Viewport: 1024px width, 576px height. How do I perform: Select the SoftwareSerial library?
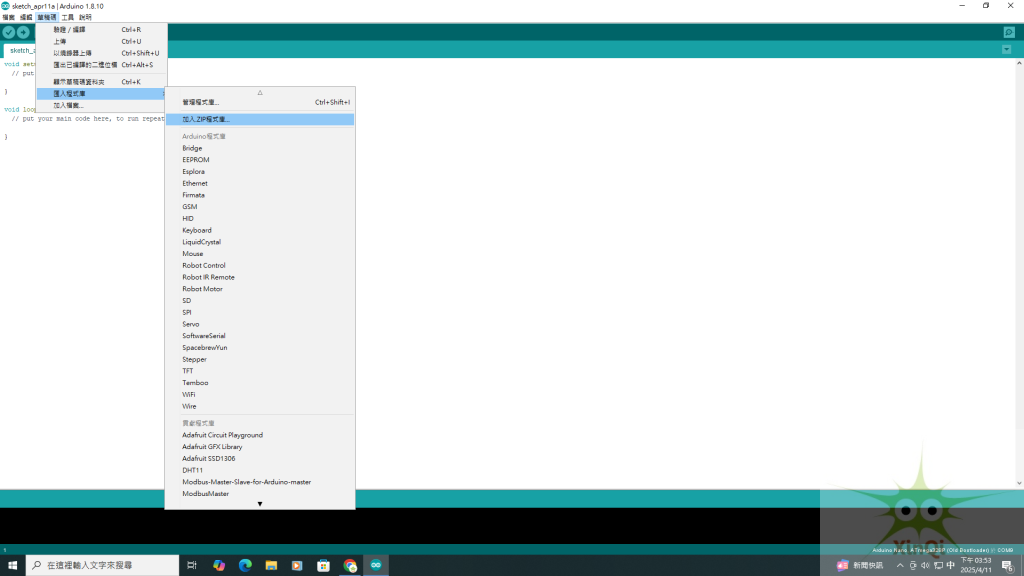tap(260, 336)
